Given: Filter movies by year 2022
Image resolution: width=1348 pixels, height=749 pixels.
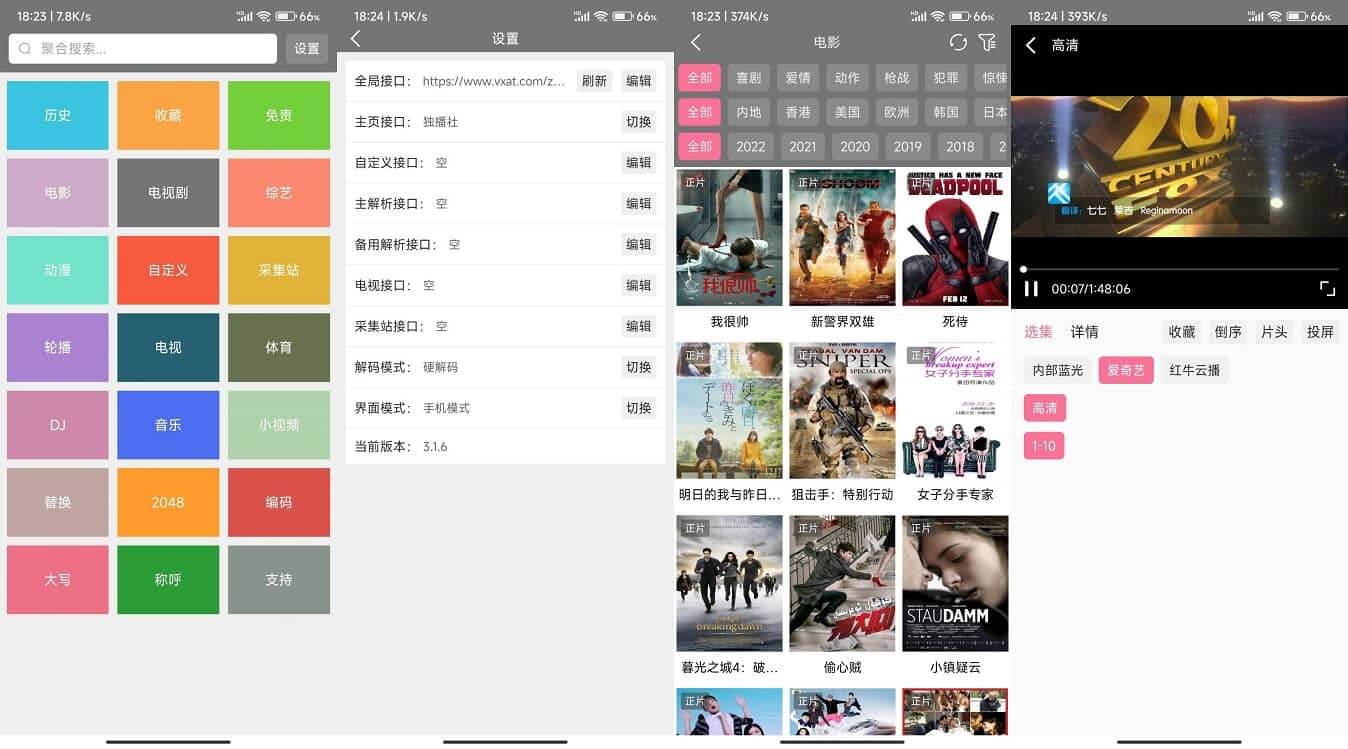Looking at the screenshot, I should pyautogui.click(x=750, y=146).
